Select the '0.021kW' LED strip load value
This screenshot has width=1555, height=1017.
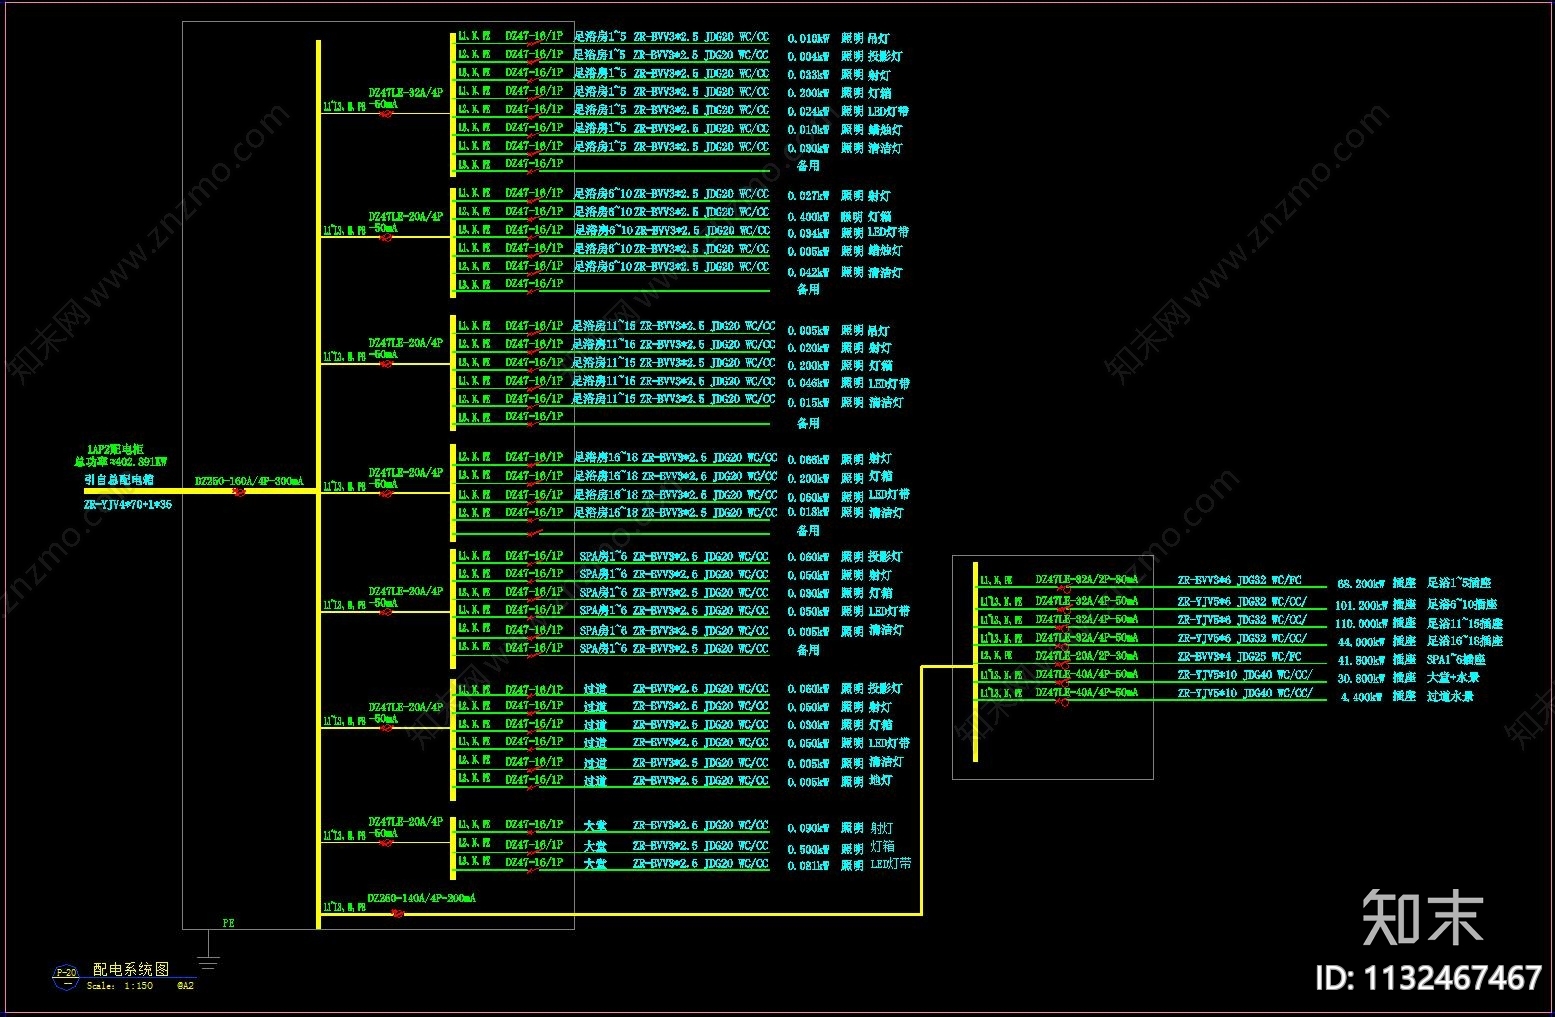coord(808,866)
